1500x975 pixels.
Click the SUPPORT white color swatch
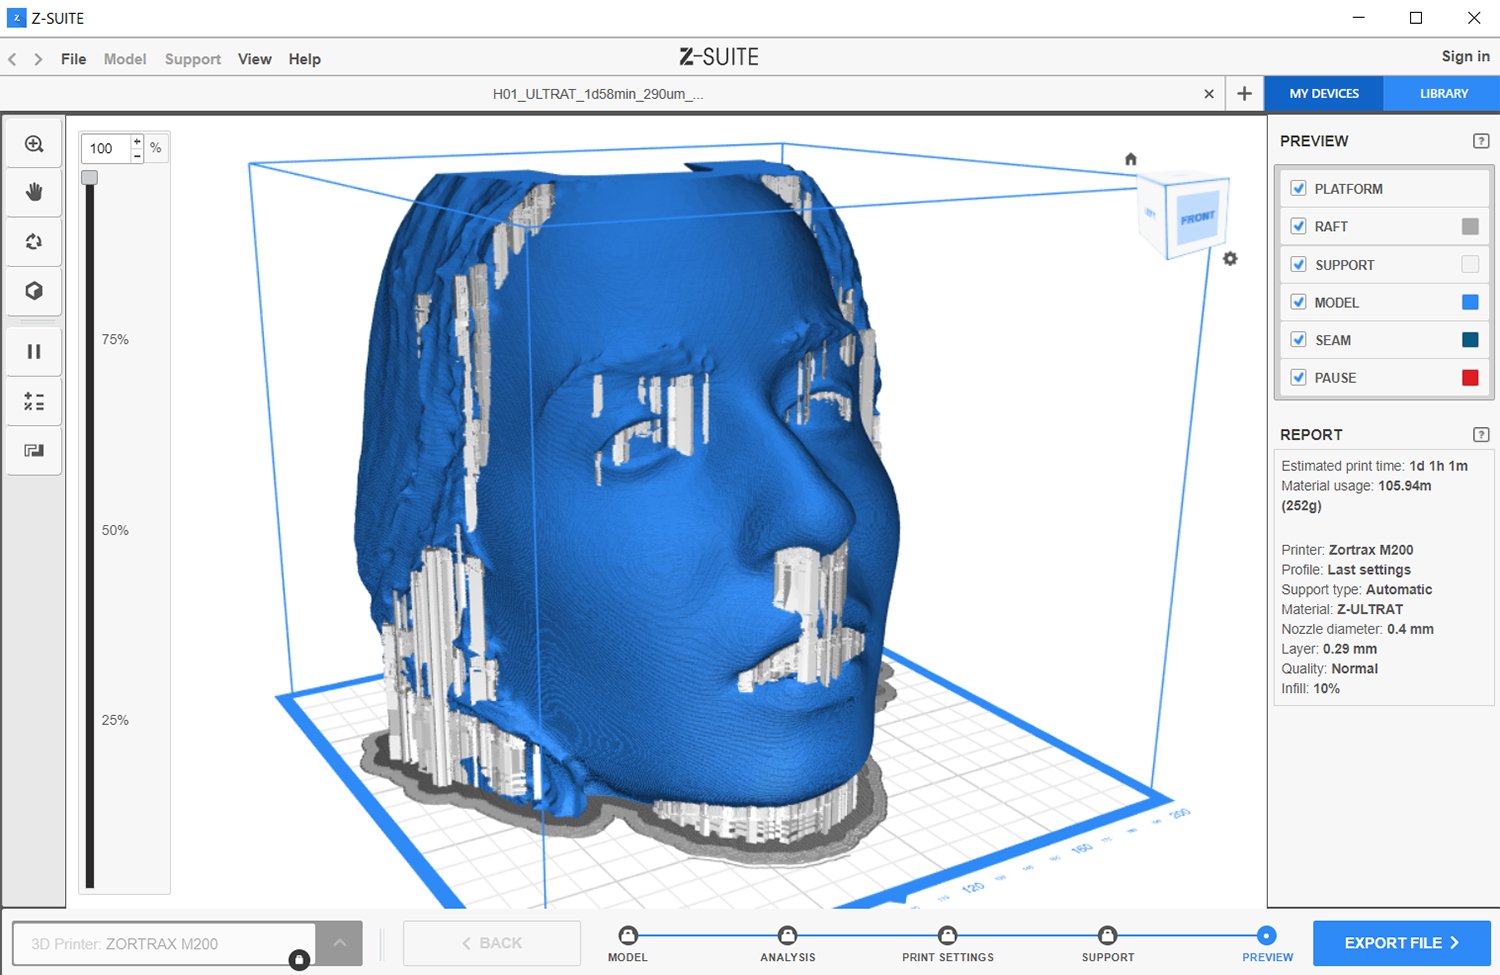point(1470,264)
